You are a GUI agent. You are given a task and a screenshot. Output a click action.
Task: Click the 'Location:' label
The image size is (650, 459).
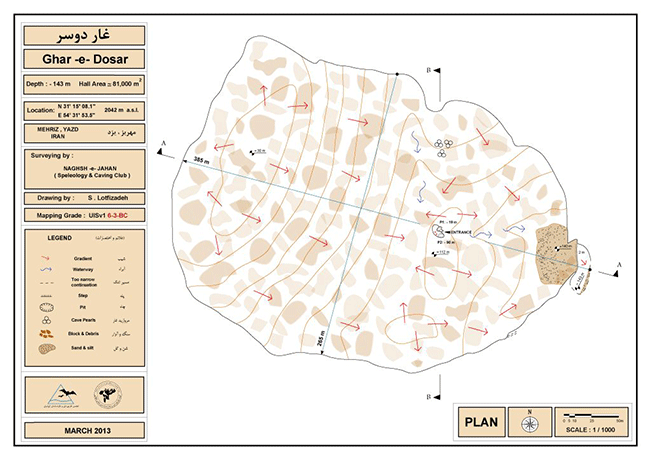click(41, 110)
